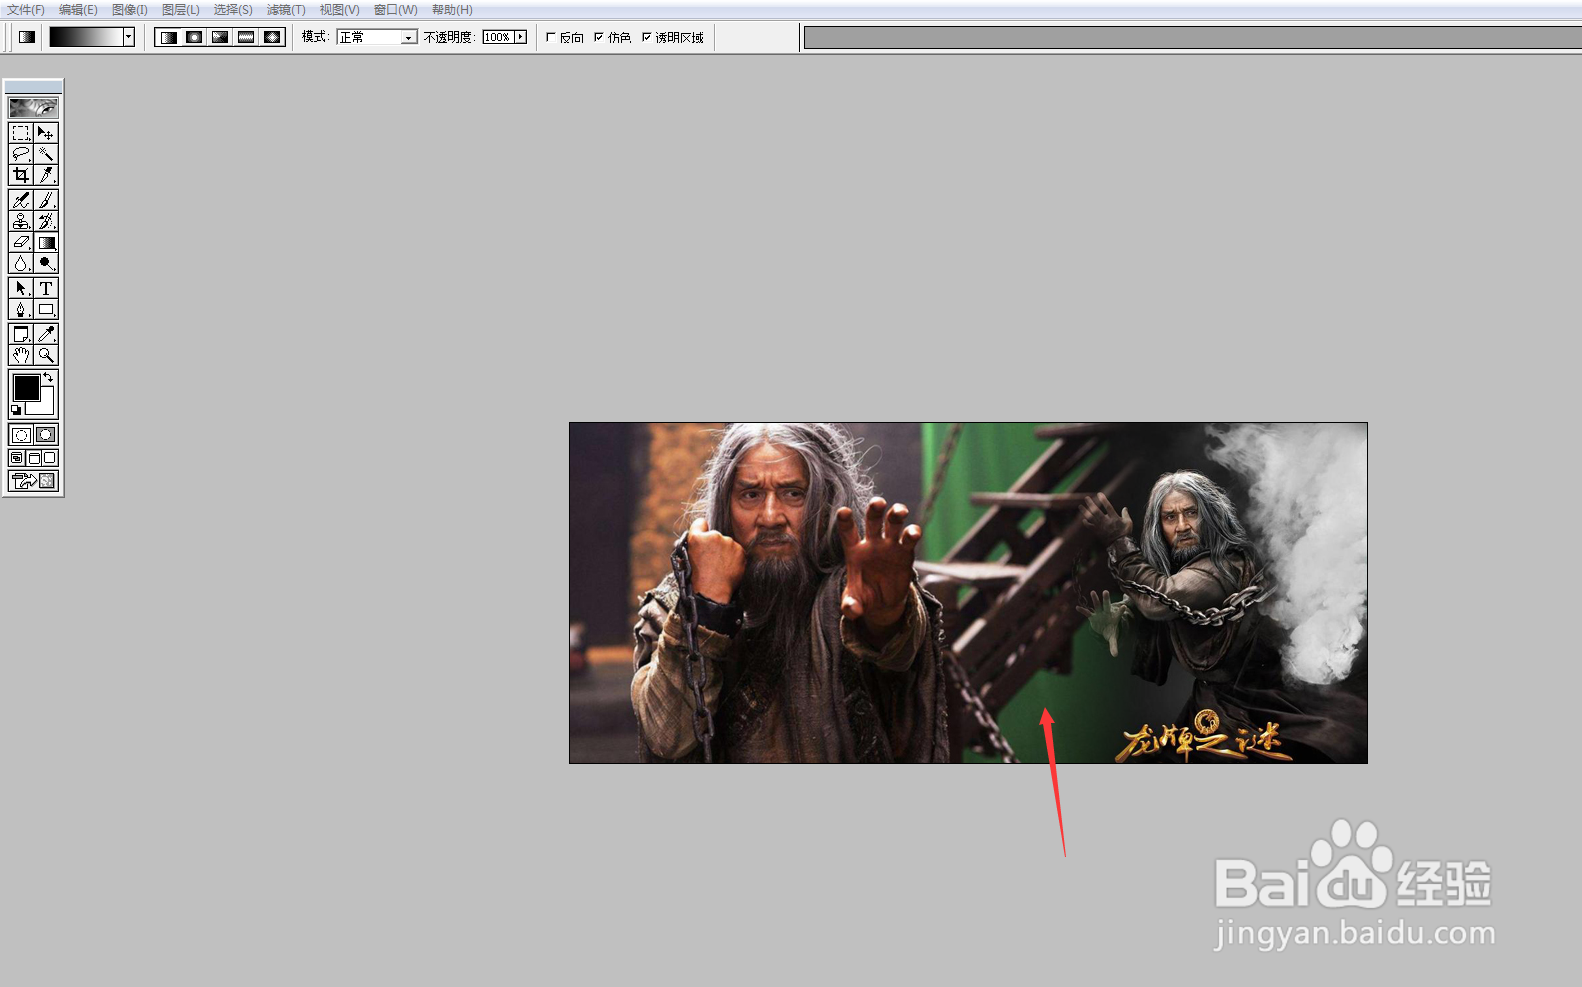Open the gradient picker dropdown arrow
Screen dimensions: 1582x987
pos(129,37)
